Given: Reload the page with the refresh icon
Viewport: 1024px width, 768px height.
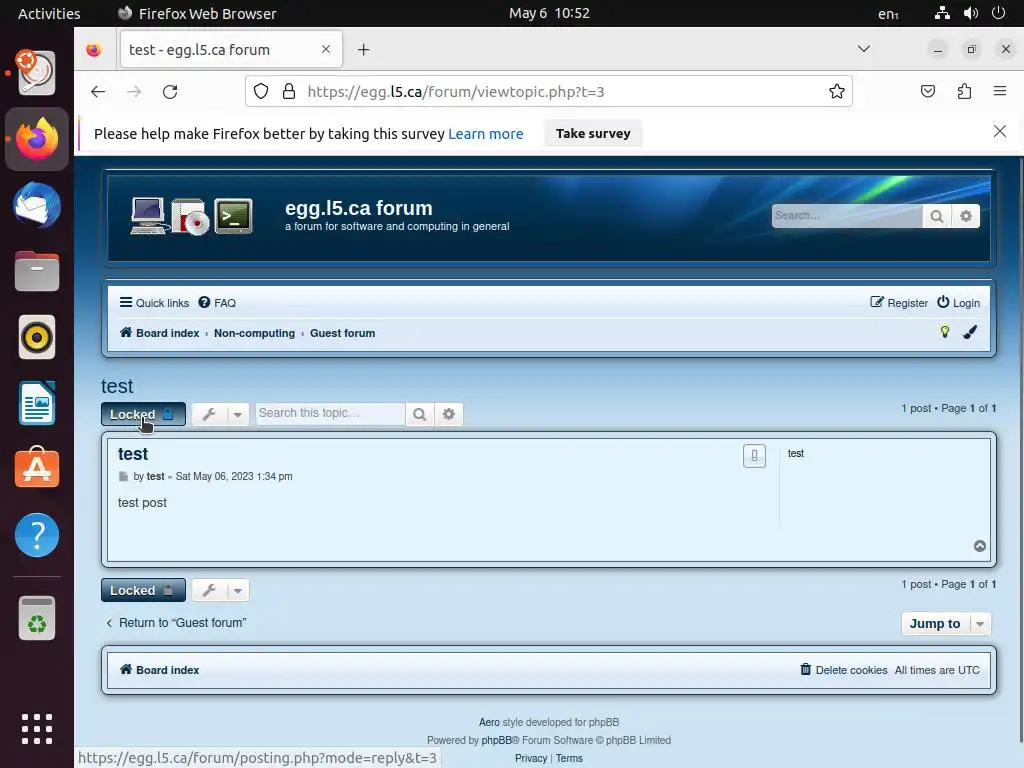Looking at the screenshot, I should click(x=170, y=91).
